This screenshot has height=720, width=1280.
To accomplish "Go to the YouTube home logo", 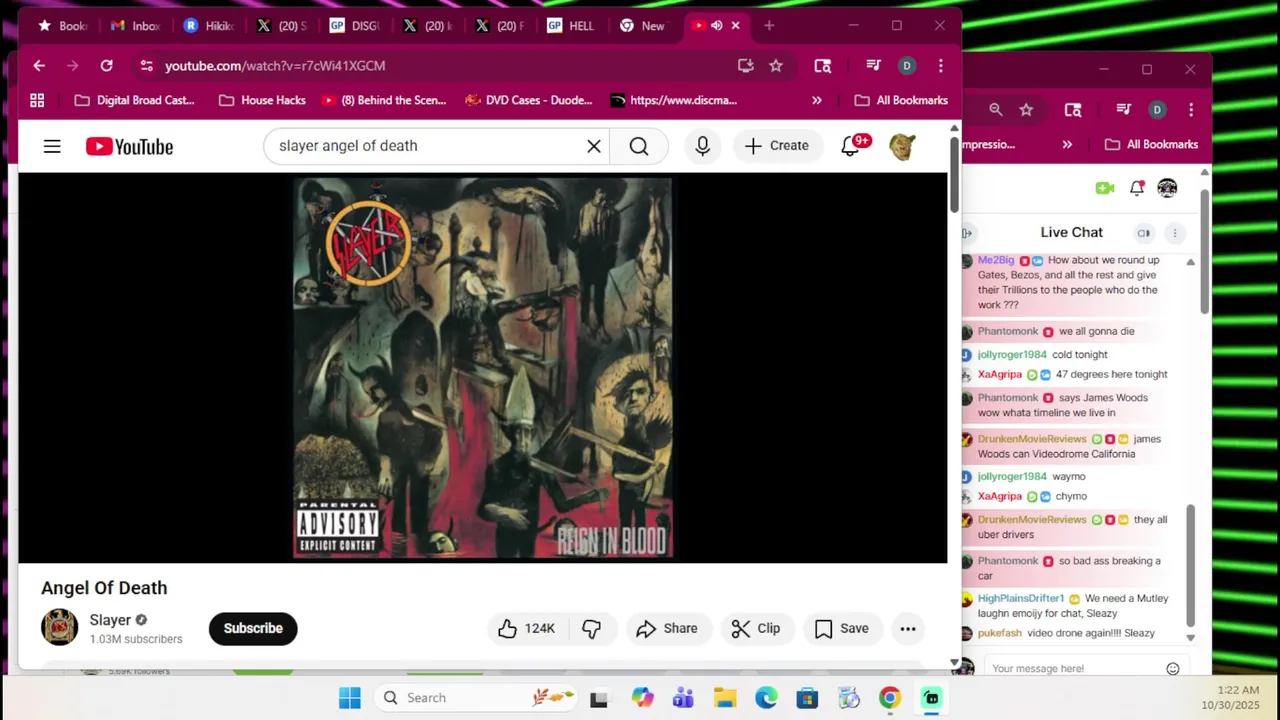I will tap(129, 146).
